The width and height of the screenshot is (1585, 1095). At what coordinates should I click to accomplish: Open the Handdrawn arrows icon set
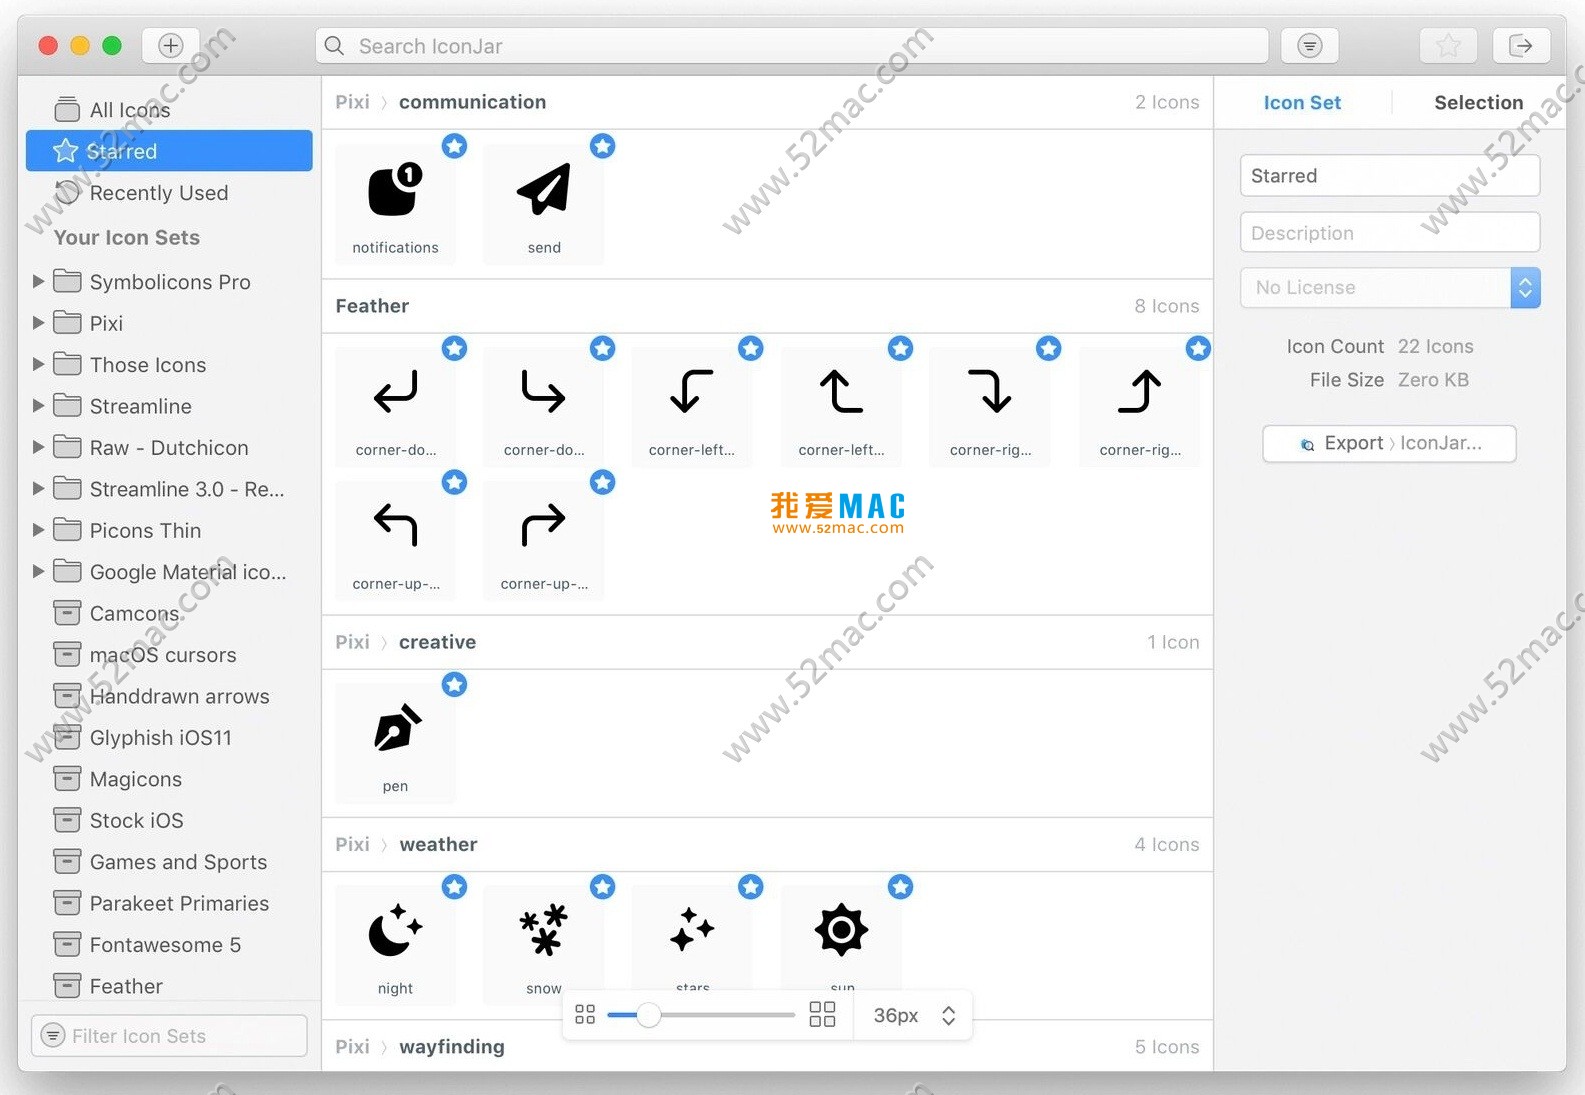(x=168, y=696)
